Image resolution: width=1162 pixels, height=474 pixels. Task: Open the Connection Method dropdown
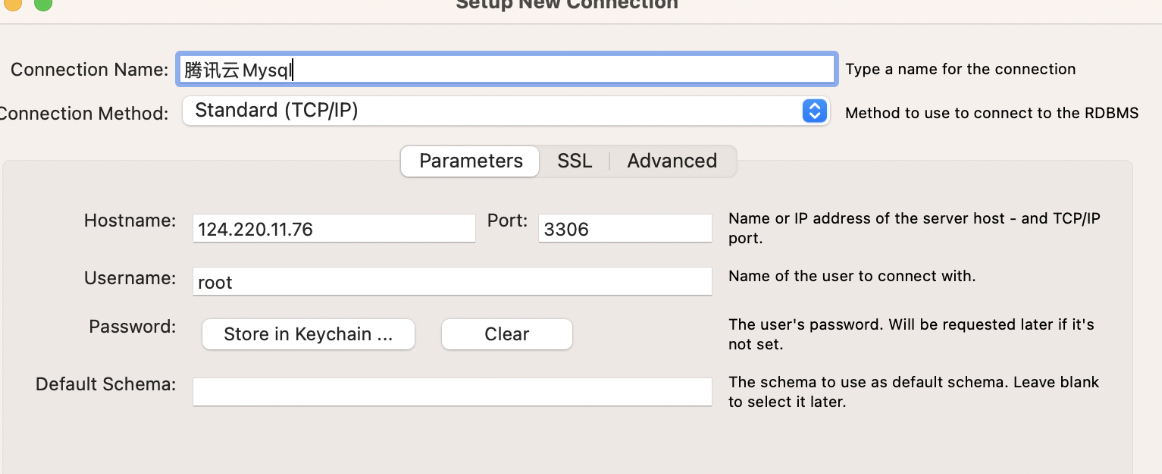coord(505,111)
